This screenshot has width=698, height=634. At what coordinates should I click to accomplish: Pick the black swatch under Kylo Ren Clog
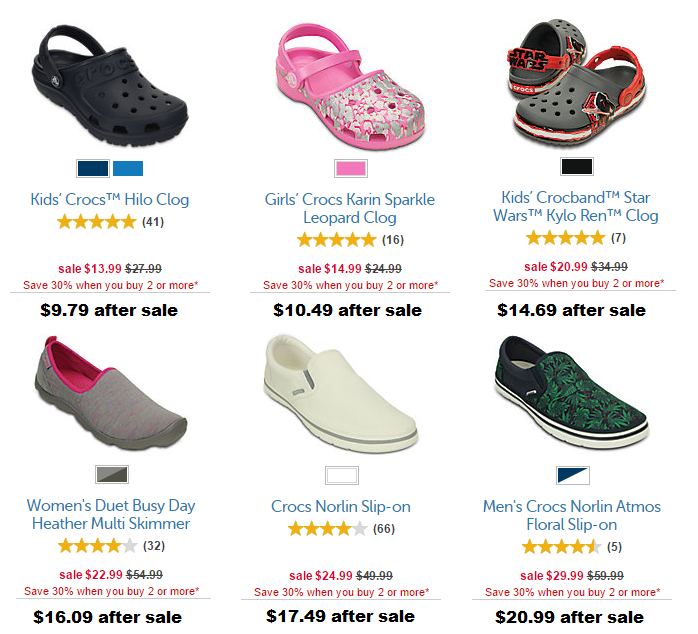577,167
